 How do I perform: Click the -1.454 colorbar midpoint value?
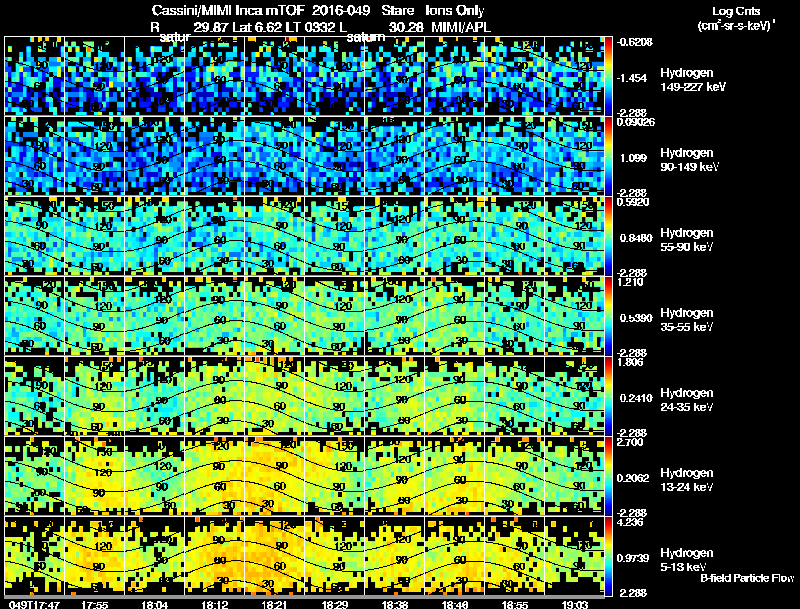[x=632, y=78]
